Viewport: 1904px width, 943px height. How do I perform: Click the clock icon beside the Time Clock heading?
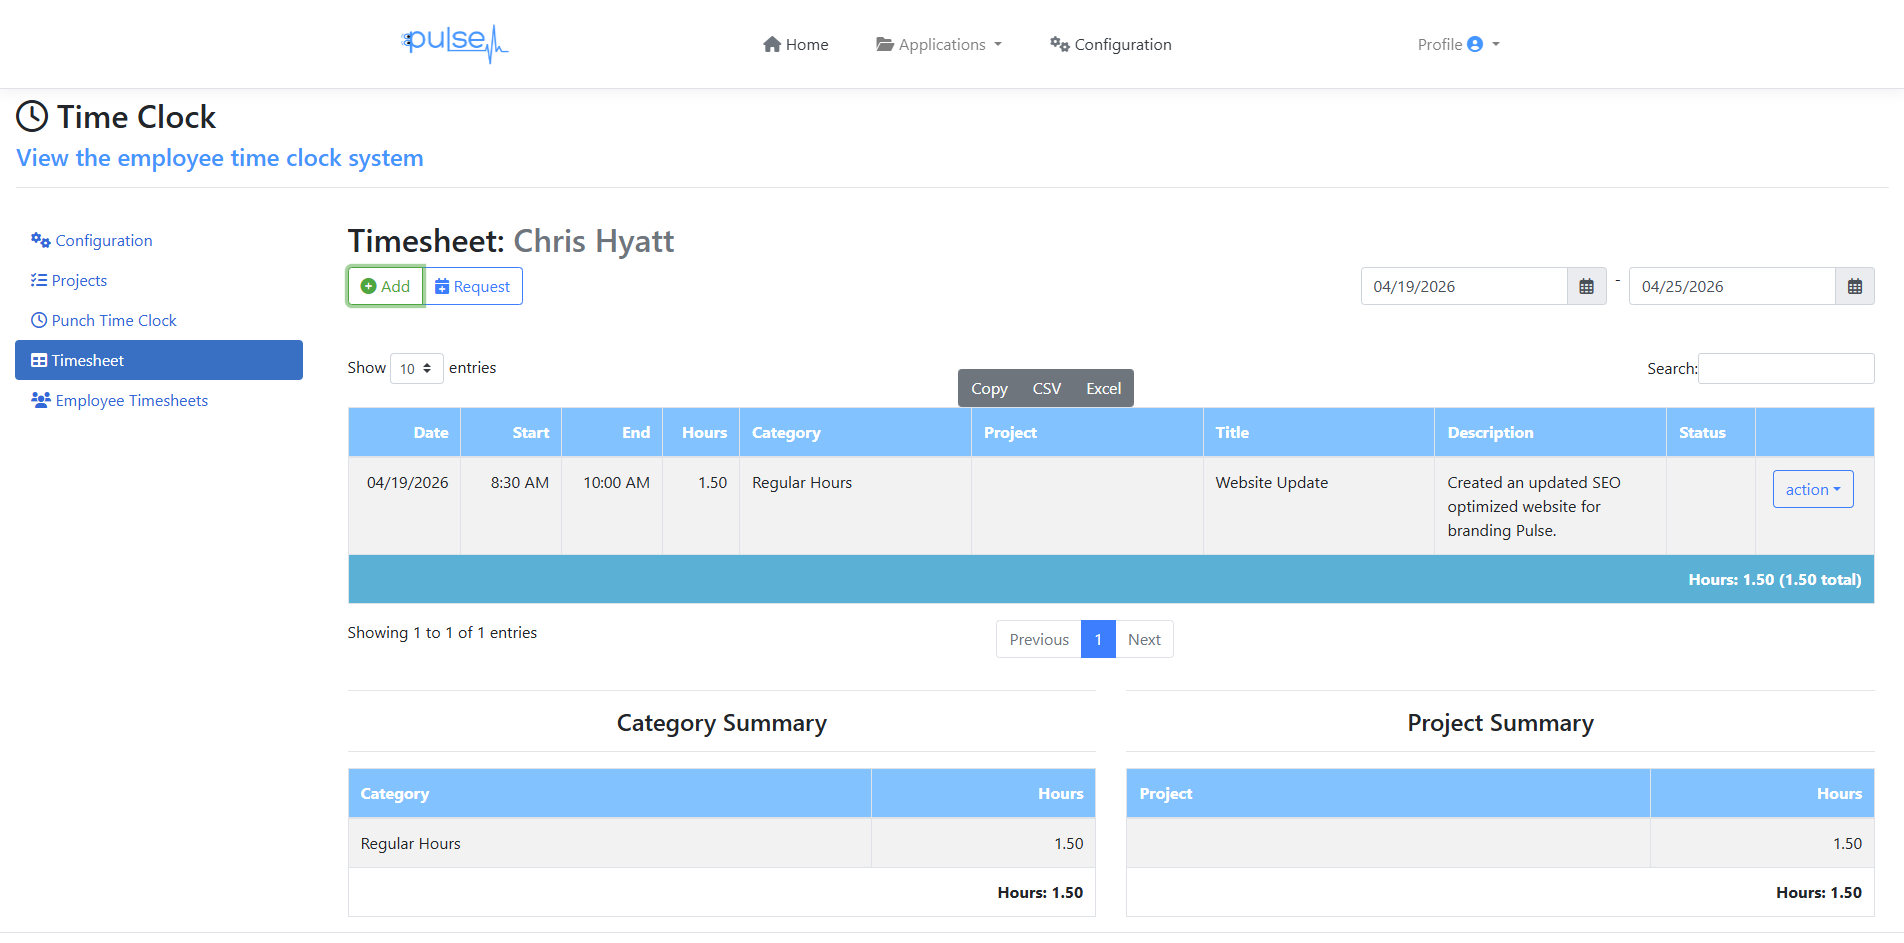(31, 116)
